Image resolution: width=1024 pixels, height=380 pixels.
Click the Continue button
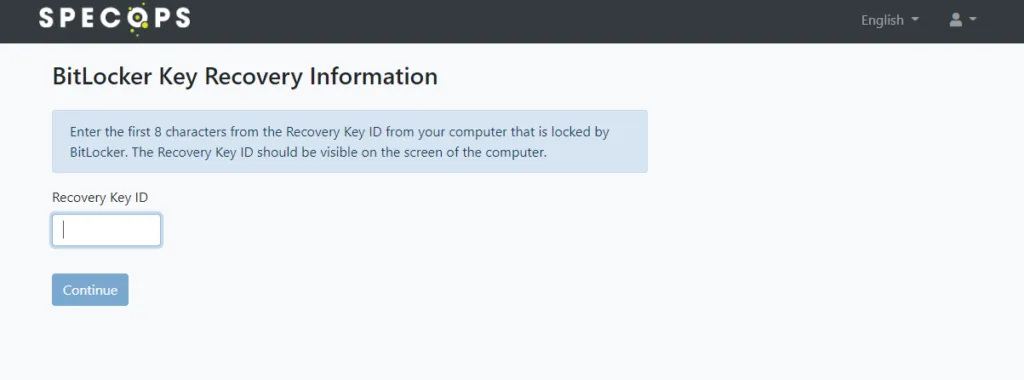pos(90,290)
